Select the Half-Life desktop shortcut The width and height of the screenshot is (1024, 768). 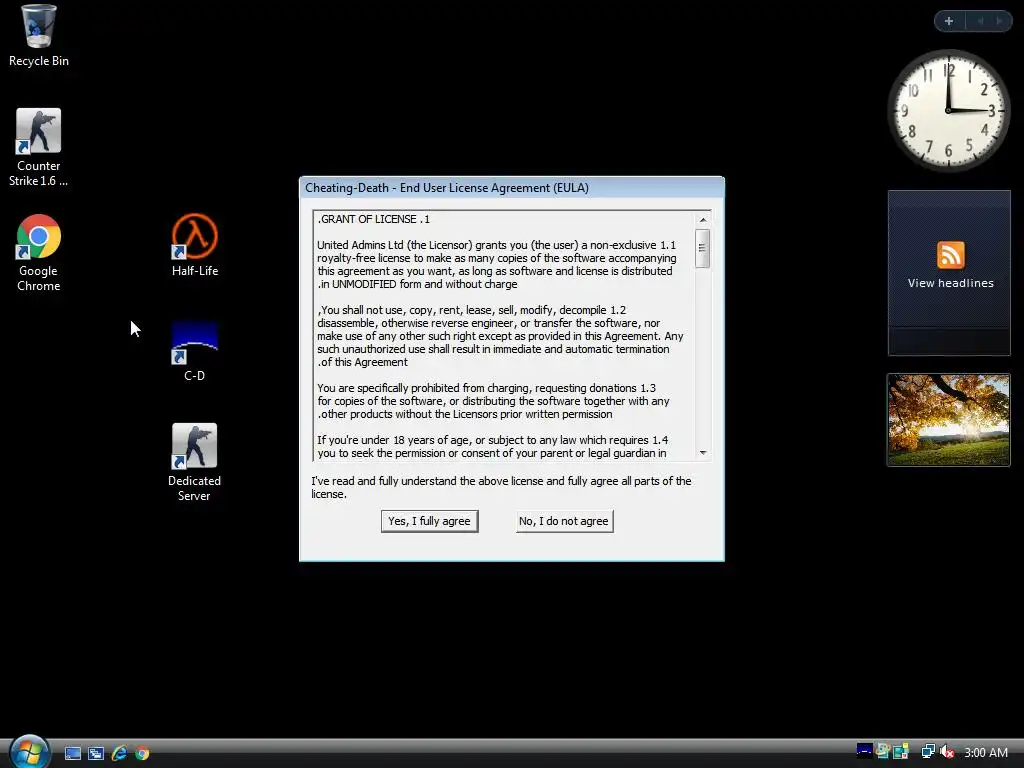click(x=195, y=245)
